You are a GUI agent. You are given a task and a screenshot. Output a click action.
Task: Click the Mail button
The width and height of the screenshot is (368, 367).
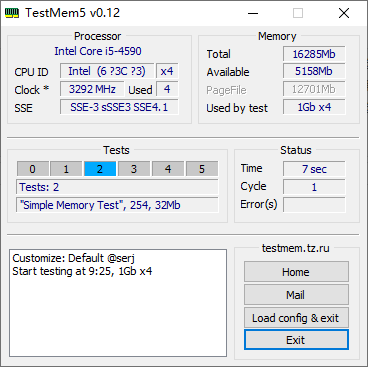point(296,295)
